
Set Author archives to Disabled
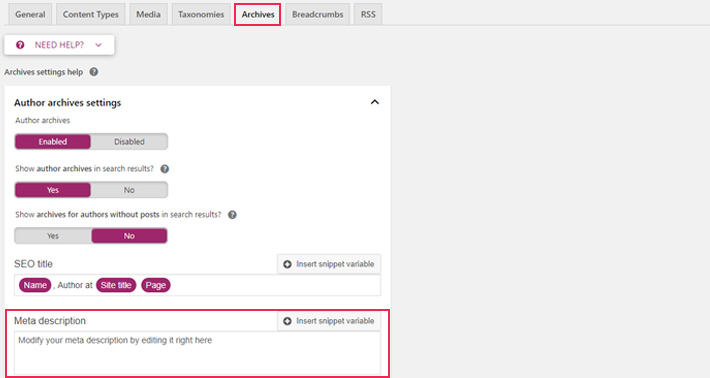(x=129, y=142)
